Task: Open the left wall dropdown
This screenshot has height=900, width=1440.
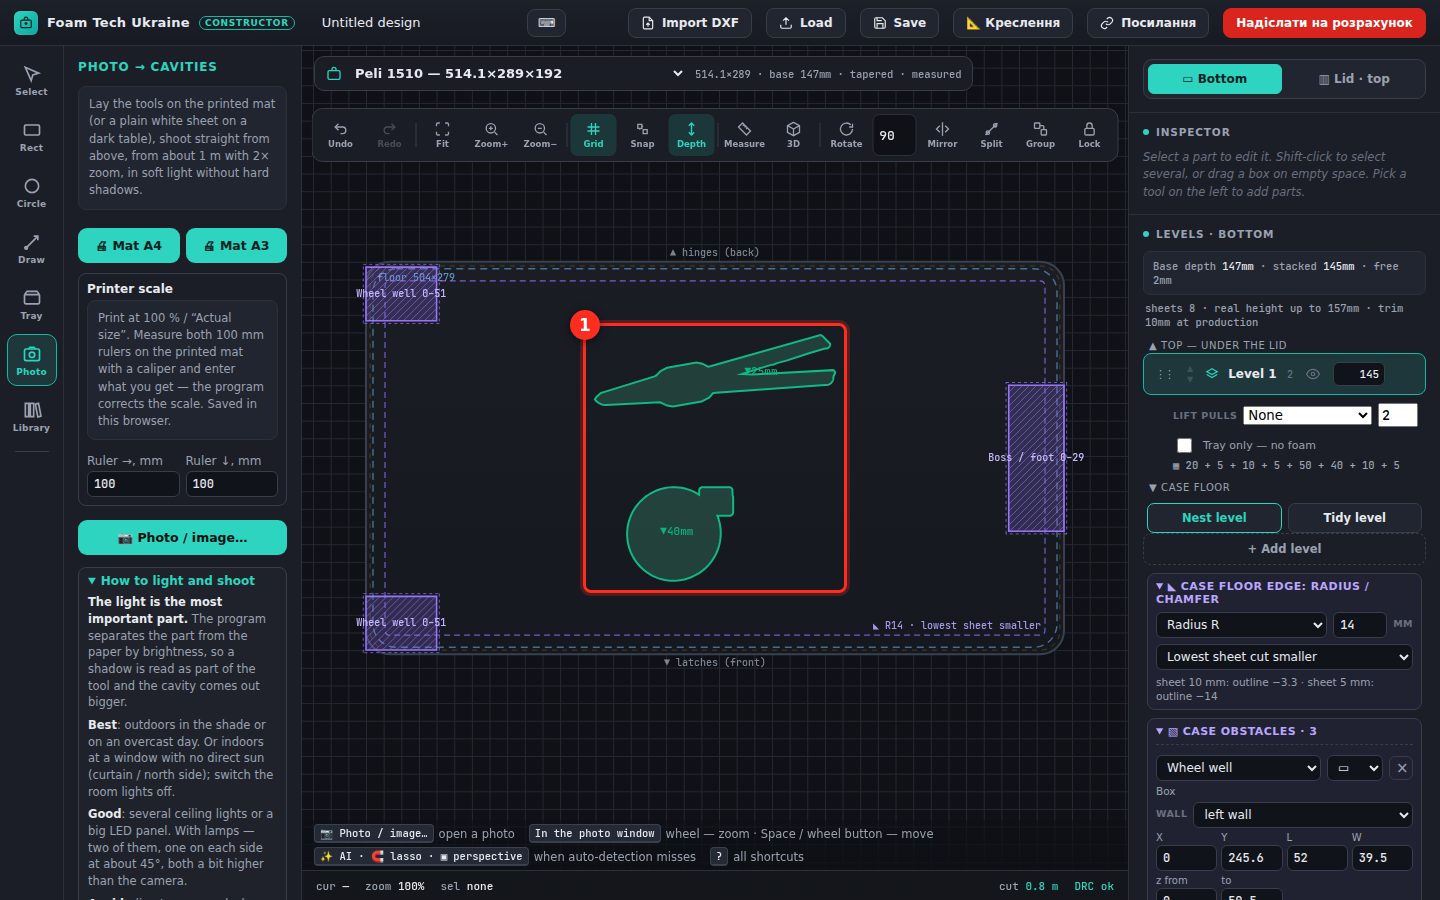Action: click(1302, 814)
